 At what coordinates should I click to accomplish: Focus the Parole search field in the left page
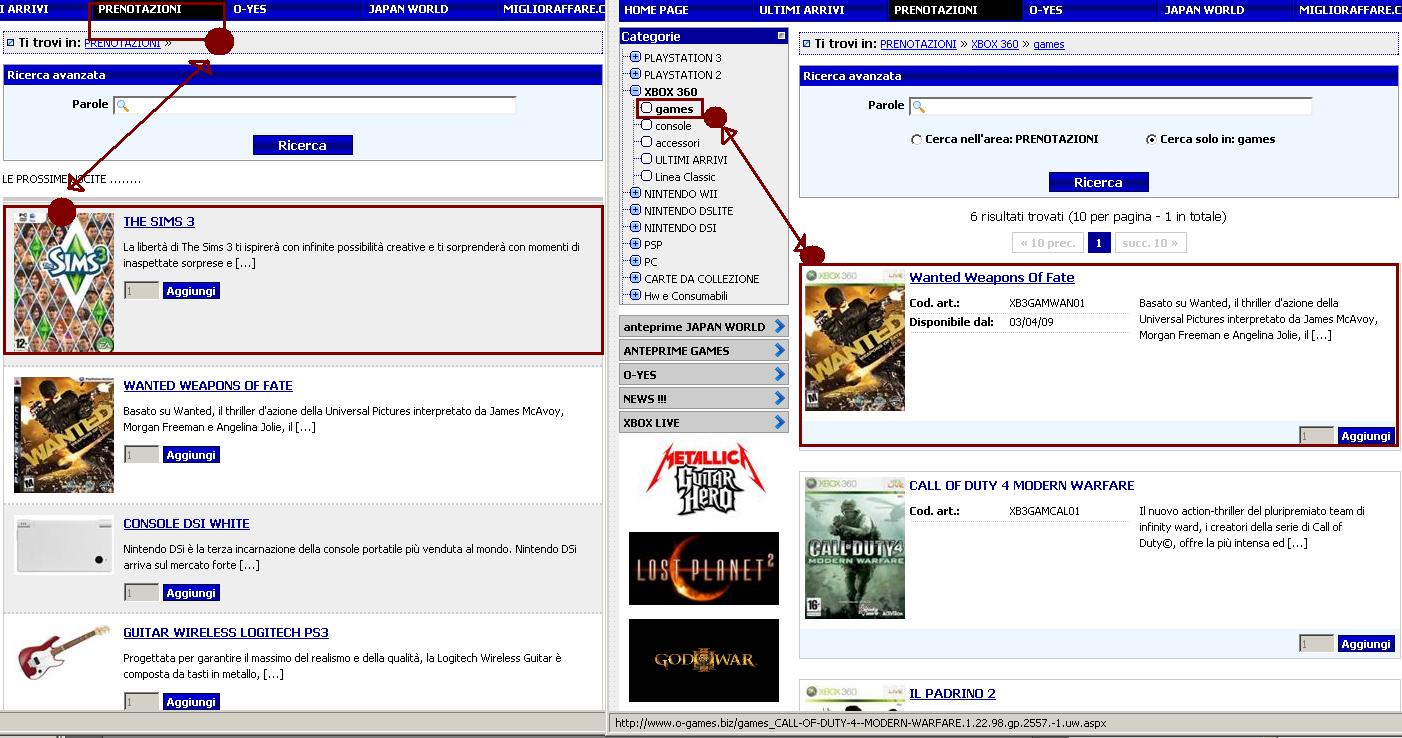coord(315,105)
